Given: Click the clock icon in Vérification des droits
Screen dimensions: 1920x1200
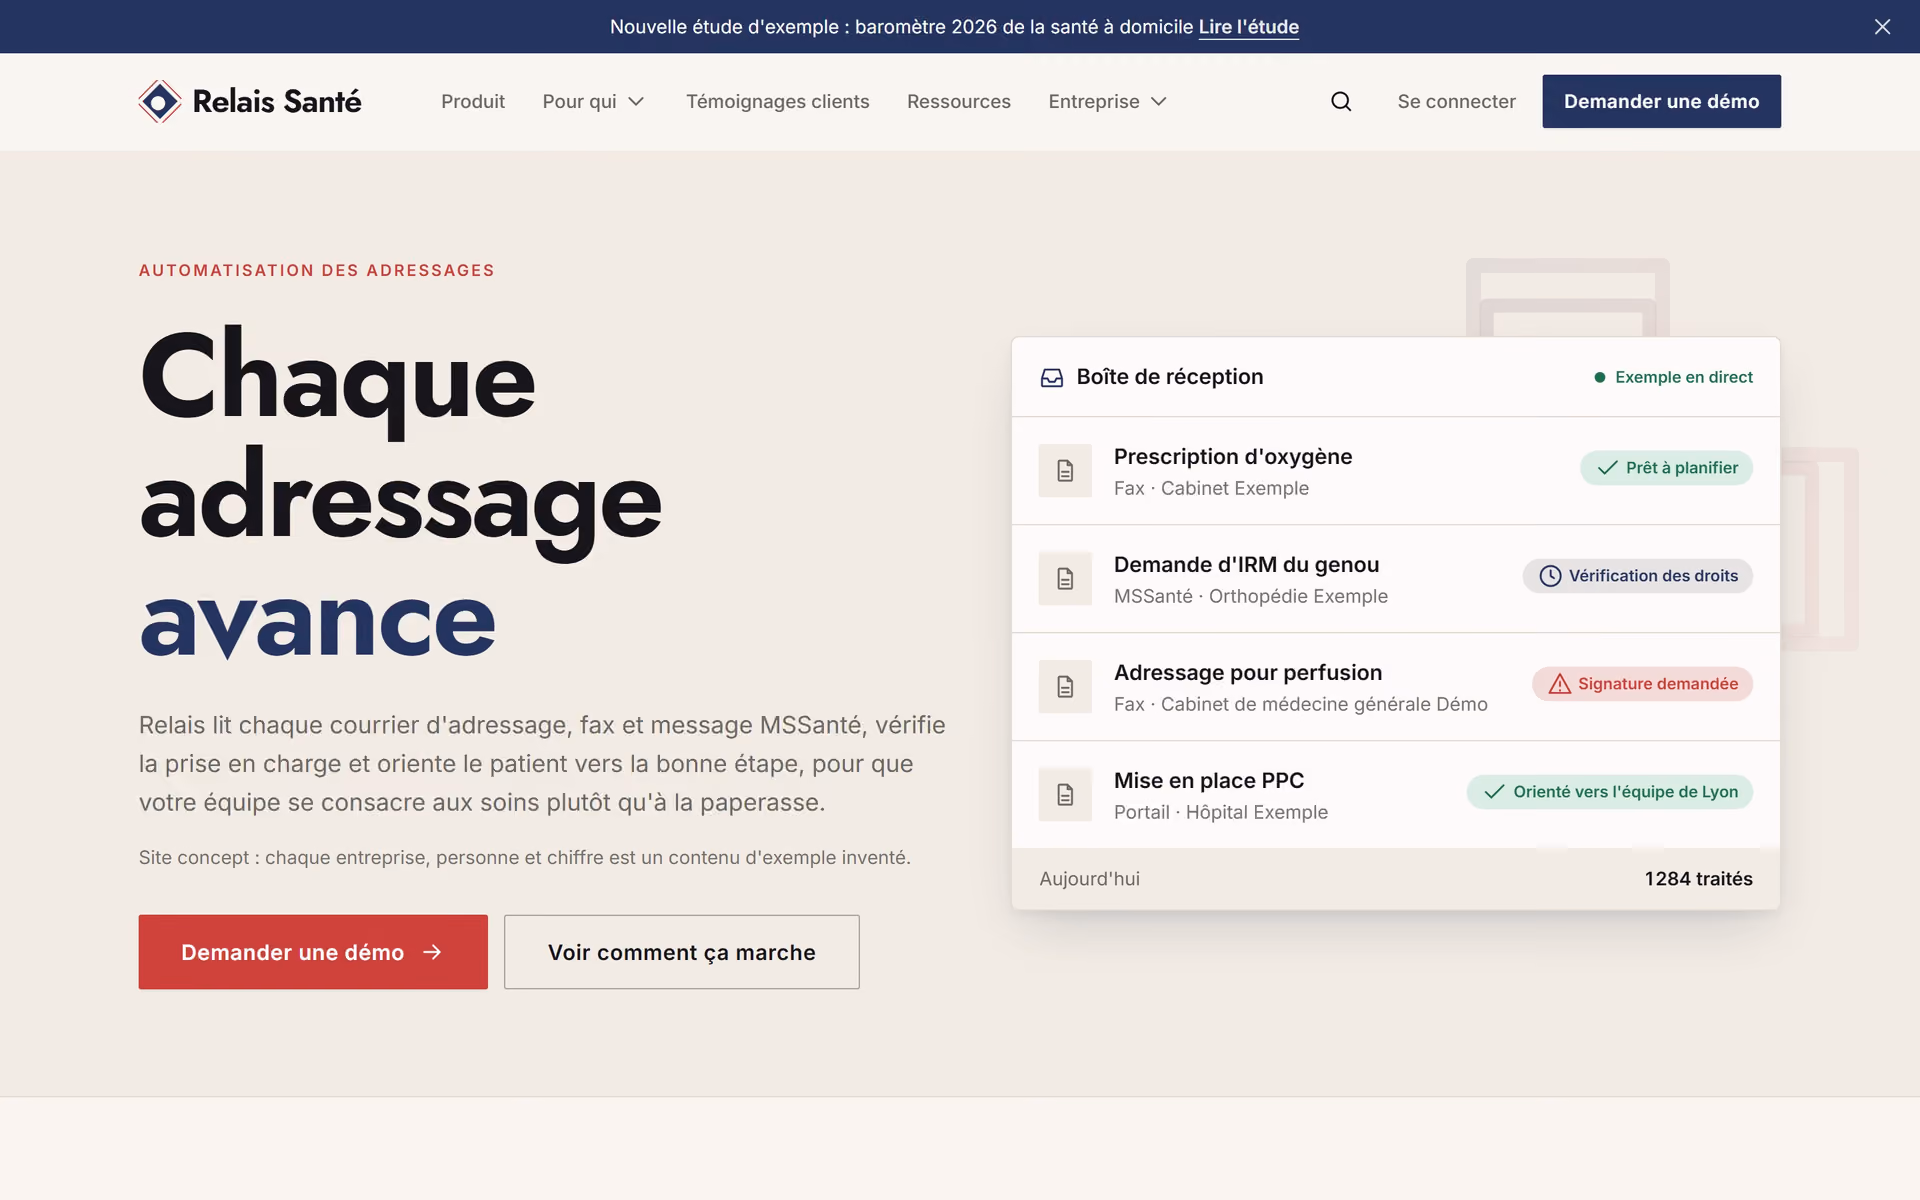Looking at the screenshot, I should [1550, 576].
